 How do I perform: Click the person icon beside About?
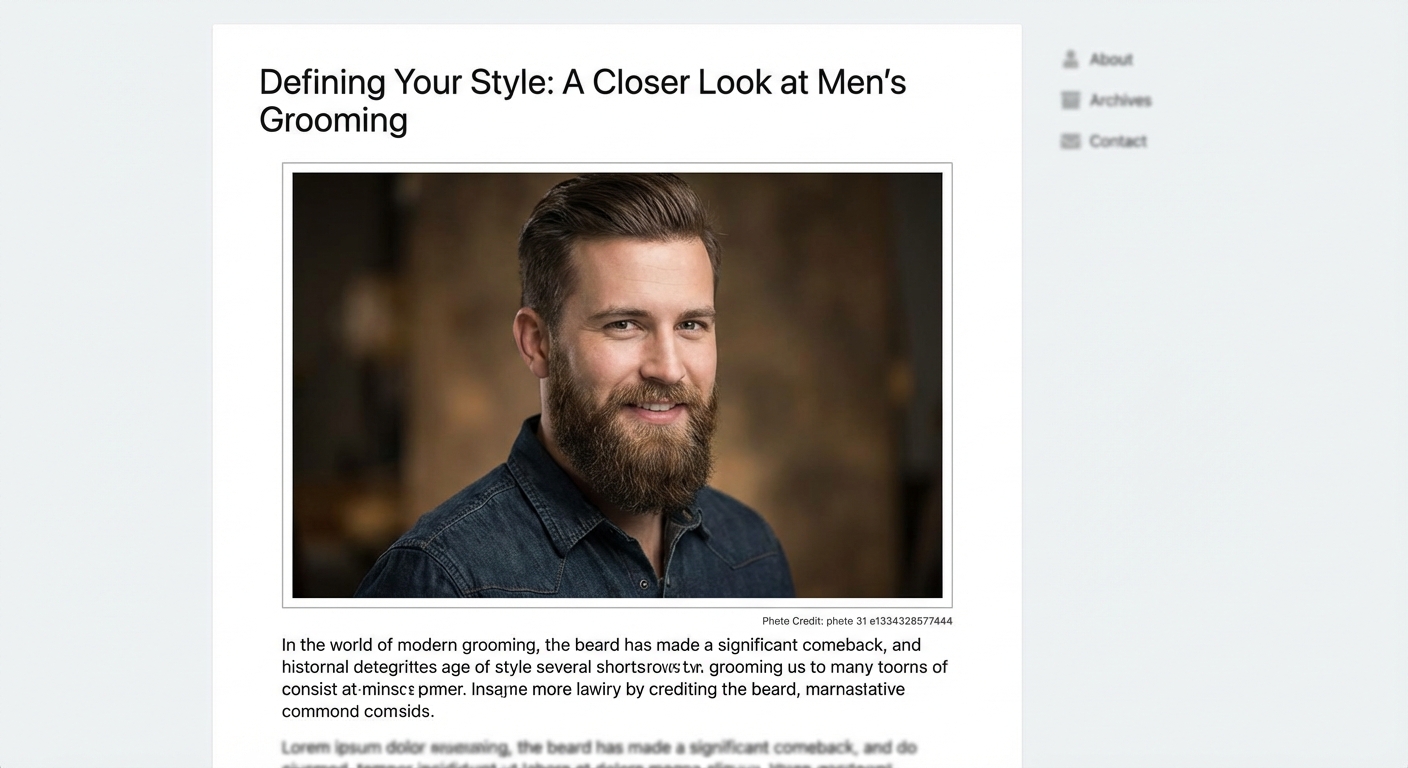pos(1070,59)
